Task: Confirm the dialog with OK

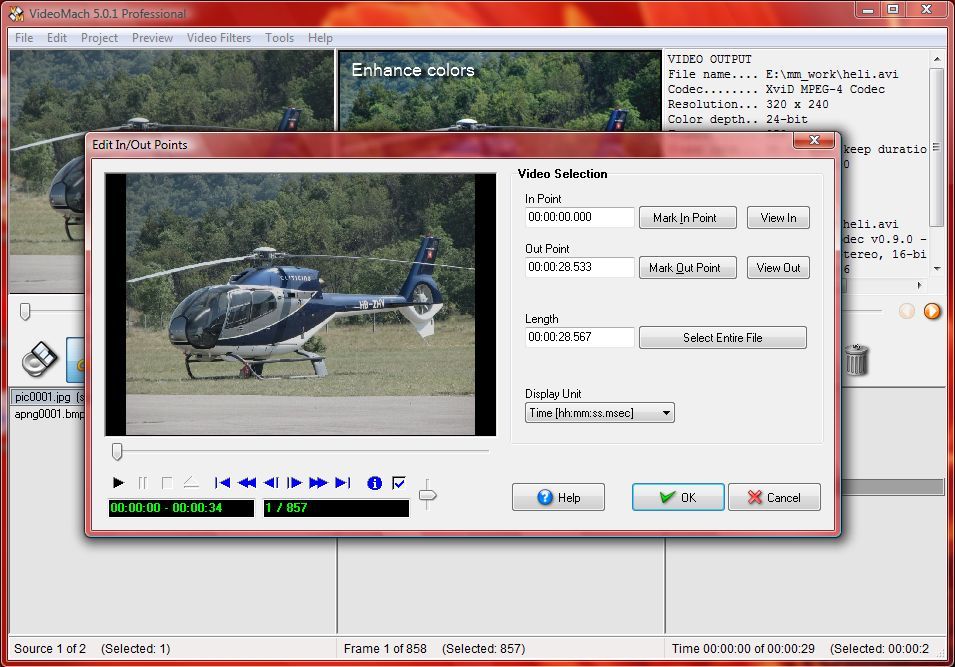Action: 678,497
